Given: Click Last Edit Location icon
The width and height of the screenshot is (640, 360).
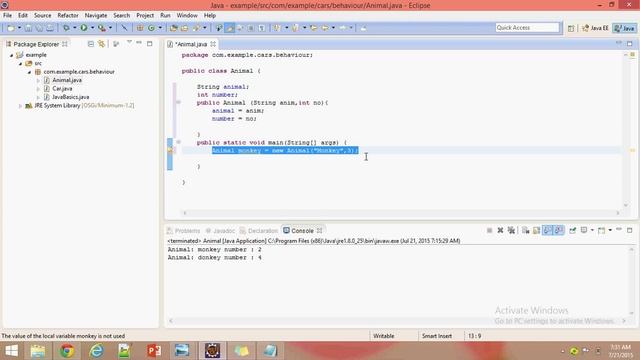Looking at the screenshot, I should tap(313, 28).
